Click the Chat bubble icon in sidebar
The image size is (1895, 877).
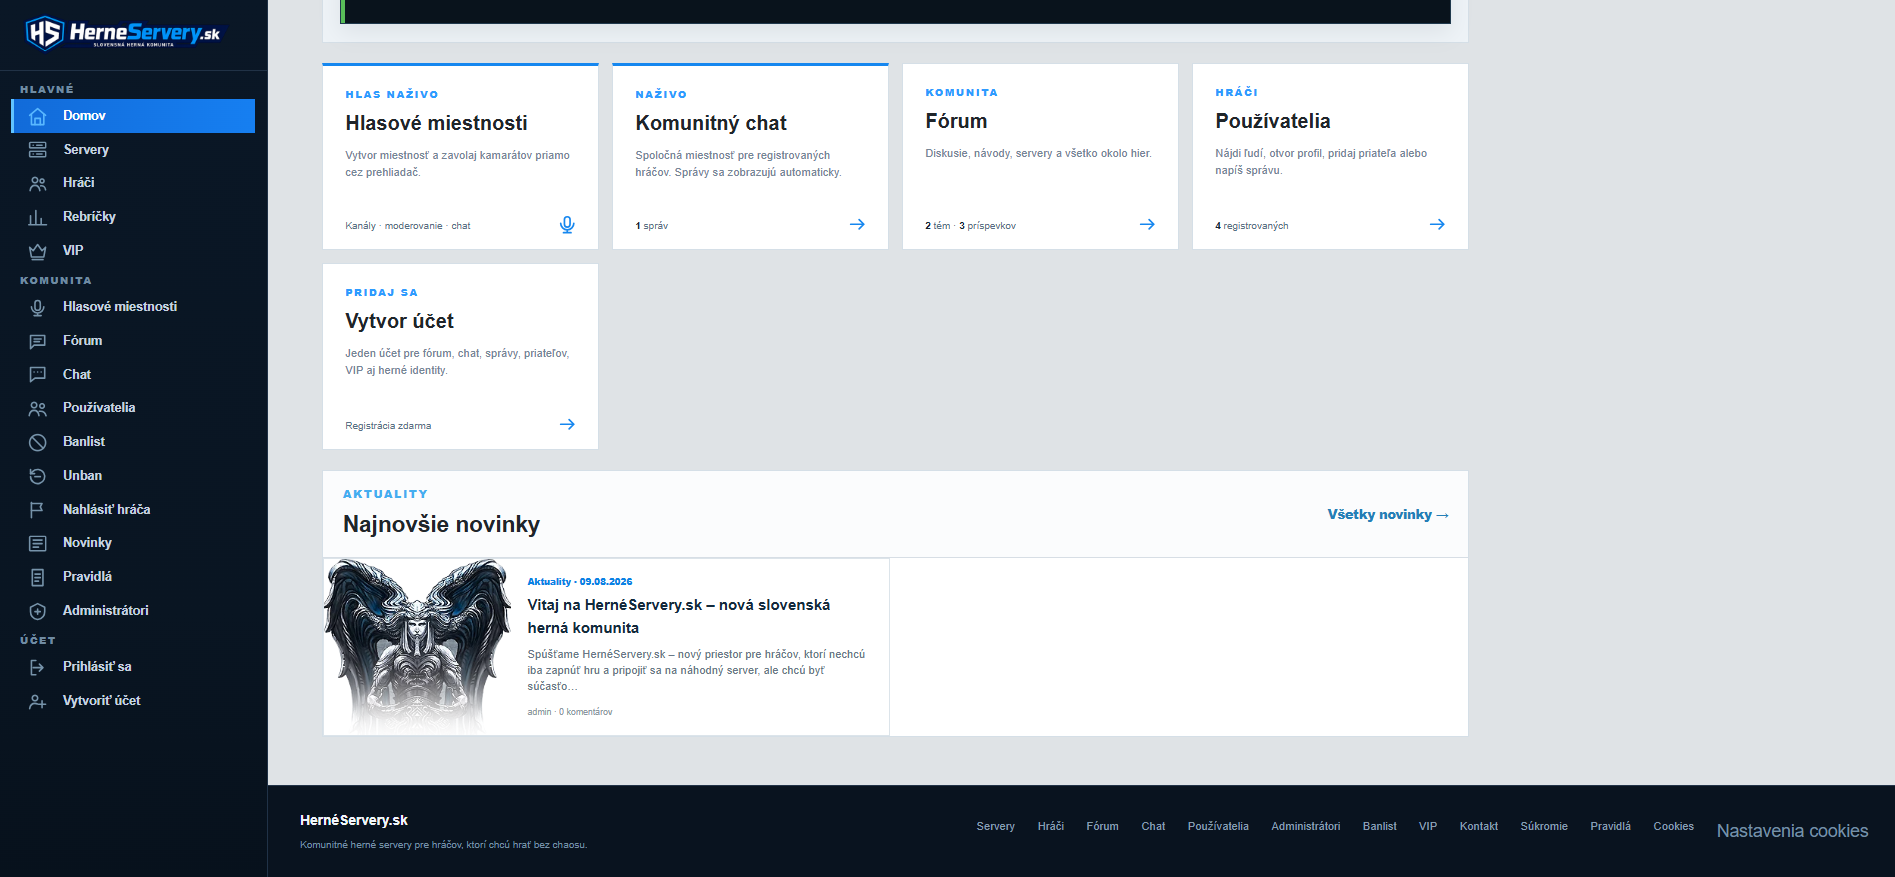click(x=38, y=375)
